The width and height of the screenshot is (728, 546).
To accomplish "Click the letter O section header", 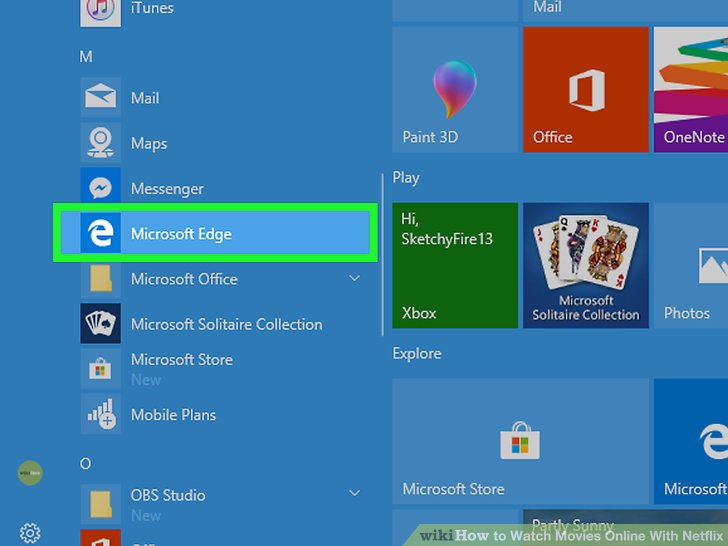I will pos(85,463).
